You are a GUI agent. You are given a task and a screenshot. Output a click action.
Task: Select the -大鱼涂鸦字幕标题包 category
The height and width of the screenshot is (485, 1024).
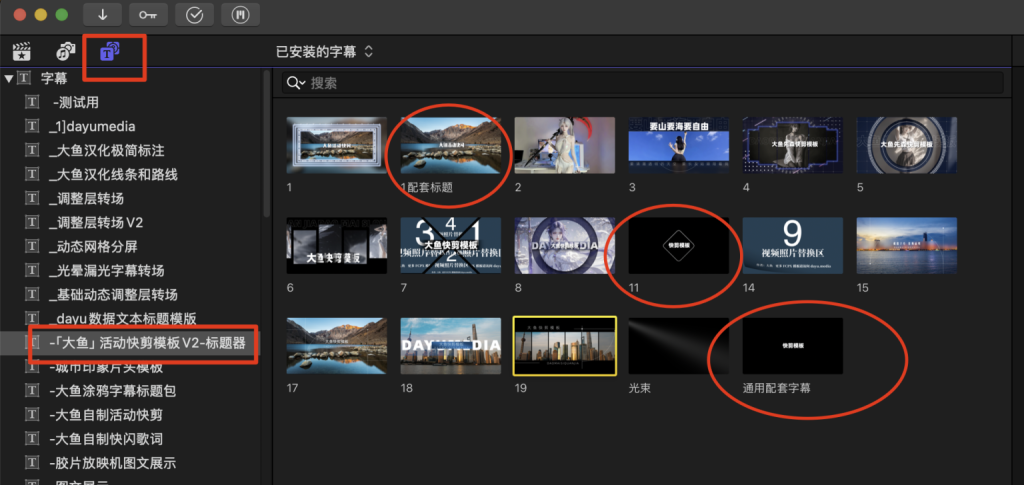112,390
